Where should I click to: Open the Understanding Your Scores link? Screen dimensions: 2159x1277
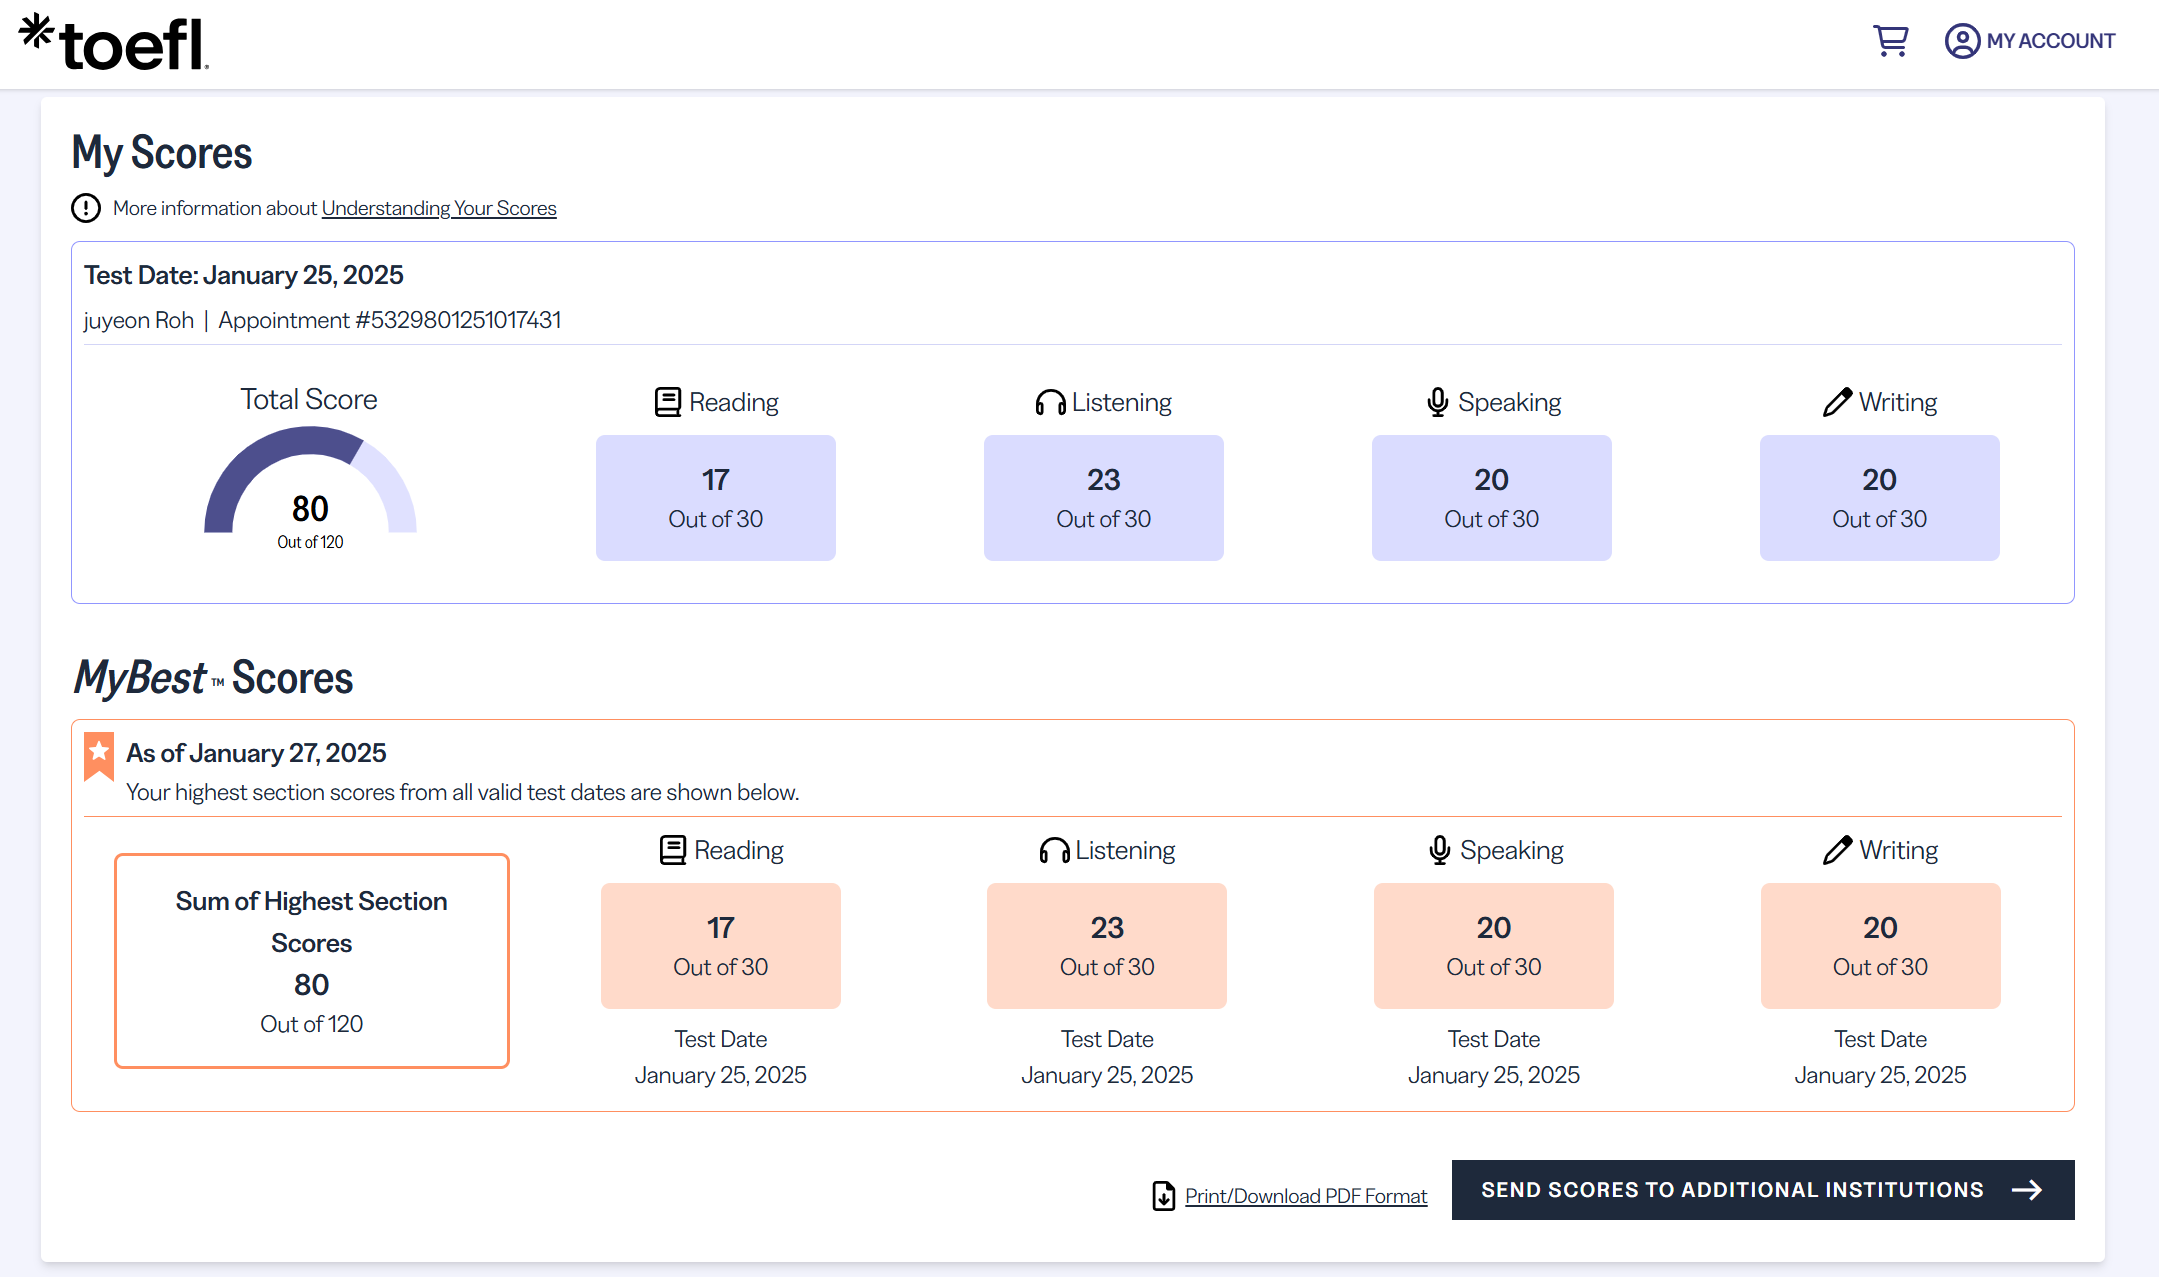click(x=438, y=208)
